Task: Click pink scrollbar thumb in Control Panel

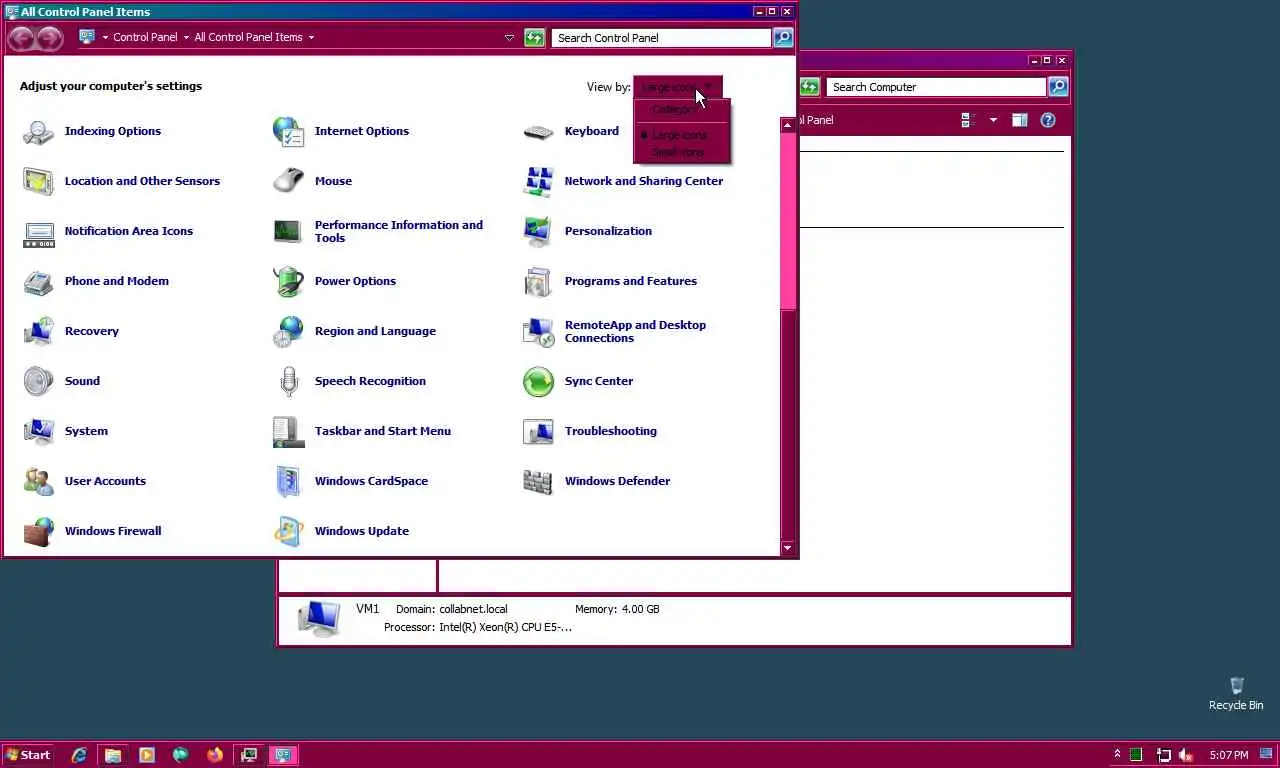Action: pos(788,221)
